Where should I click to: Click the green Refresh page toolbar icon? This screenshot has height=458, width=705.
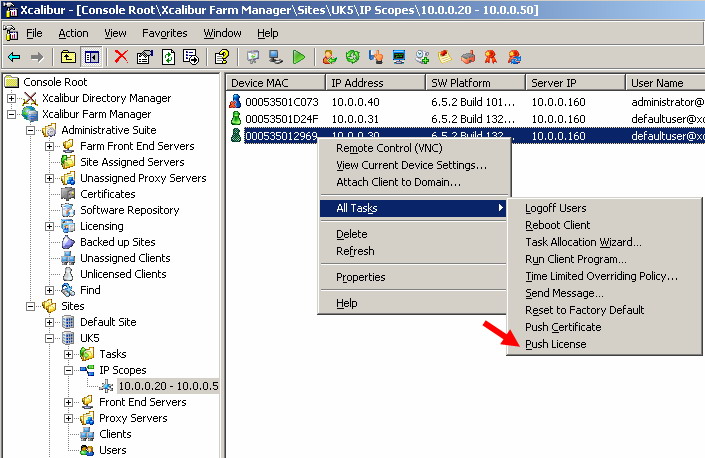tap(168, 57)
